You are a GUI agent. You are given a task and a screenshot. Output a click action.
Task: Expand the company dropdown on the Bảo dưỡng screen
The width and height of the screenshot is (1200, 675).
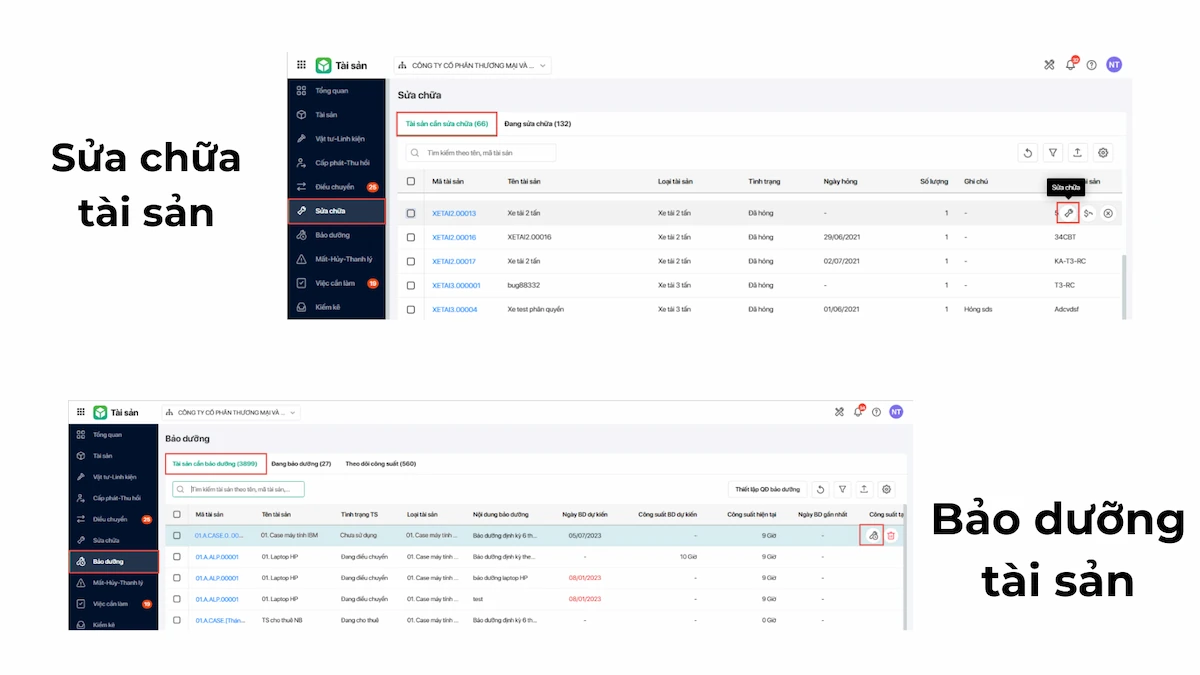[232, 411]
